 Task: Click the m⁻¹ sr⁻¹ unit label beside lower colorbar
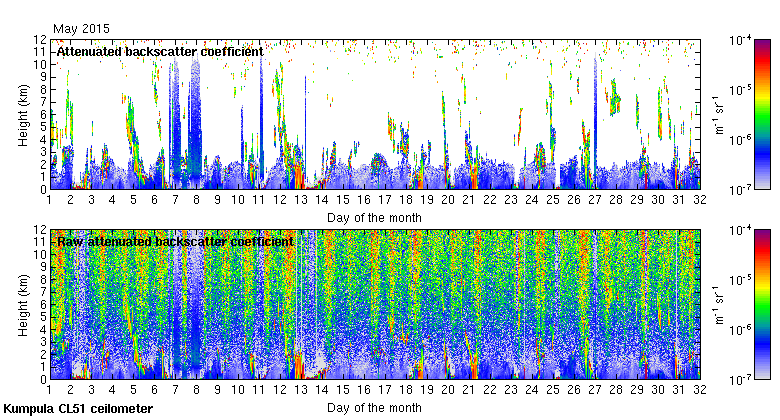click(719, 305)
